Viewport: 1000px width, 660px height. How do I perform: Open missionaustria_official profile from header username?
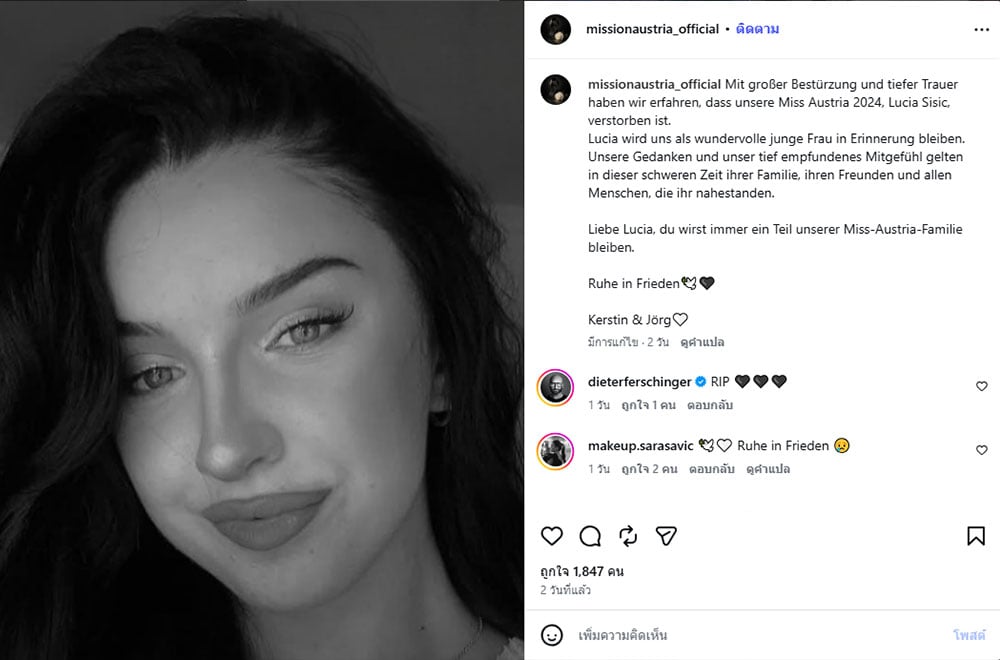[x=652, y=29]
